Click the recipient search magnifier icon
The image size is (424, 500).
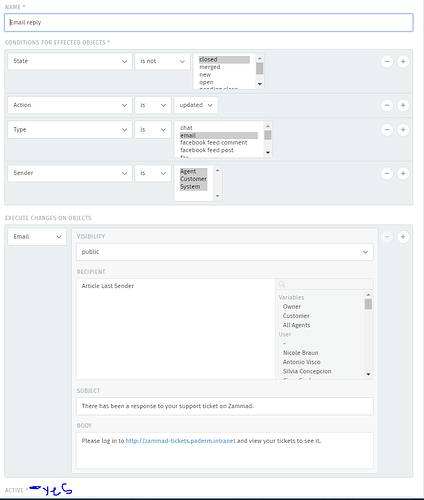282,284
